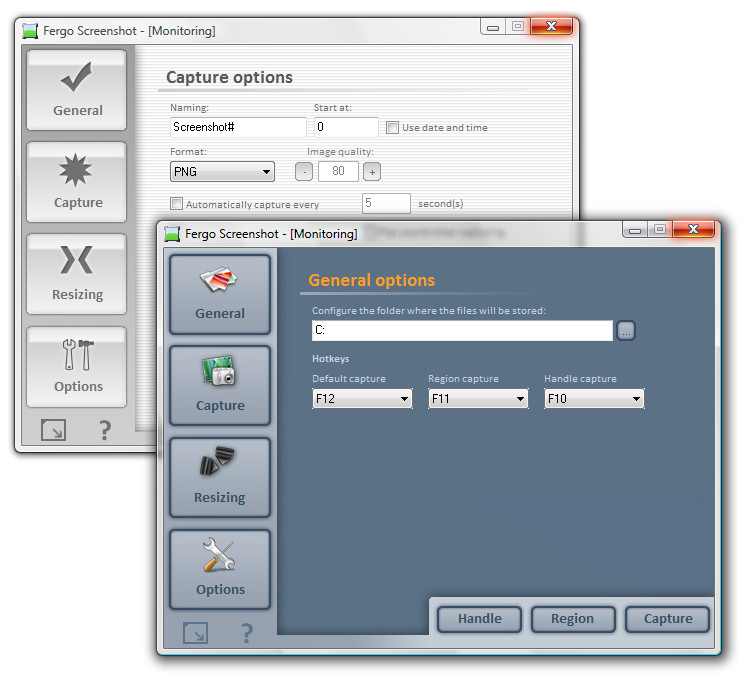Click the Capture button at bottom right

pyautogui.click(x=667, y=619)
